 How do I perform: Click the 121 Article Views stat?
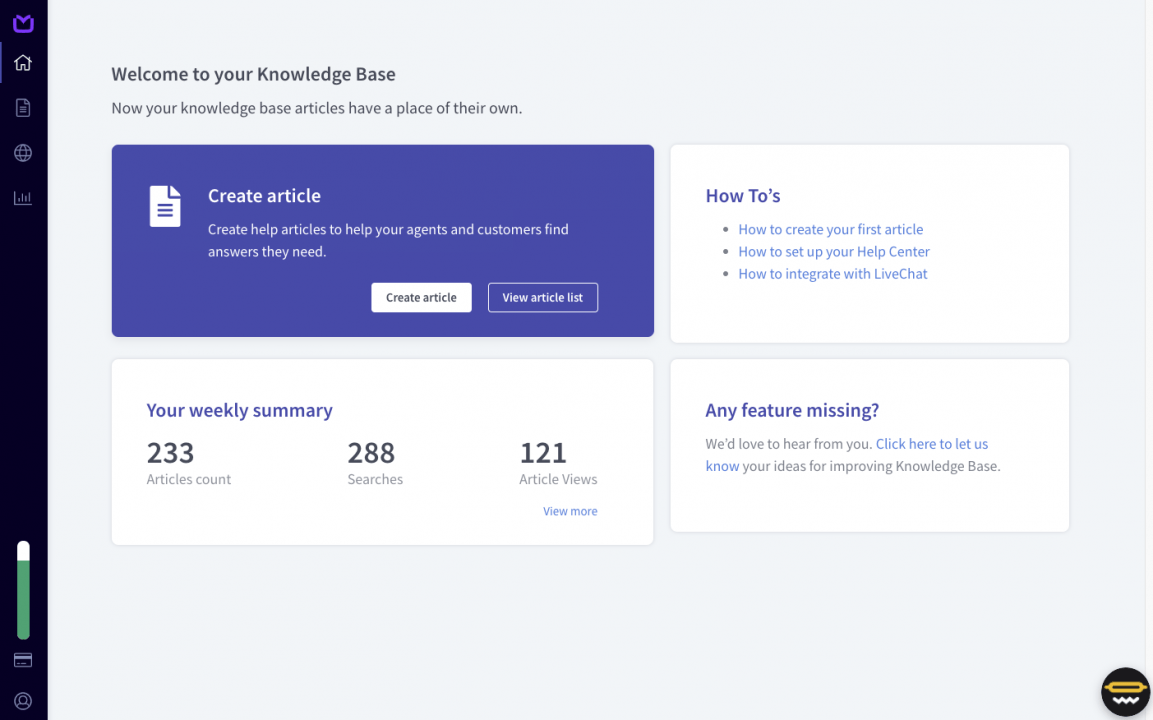[x=543, y=454]
